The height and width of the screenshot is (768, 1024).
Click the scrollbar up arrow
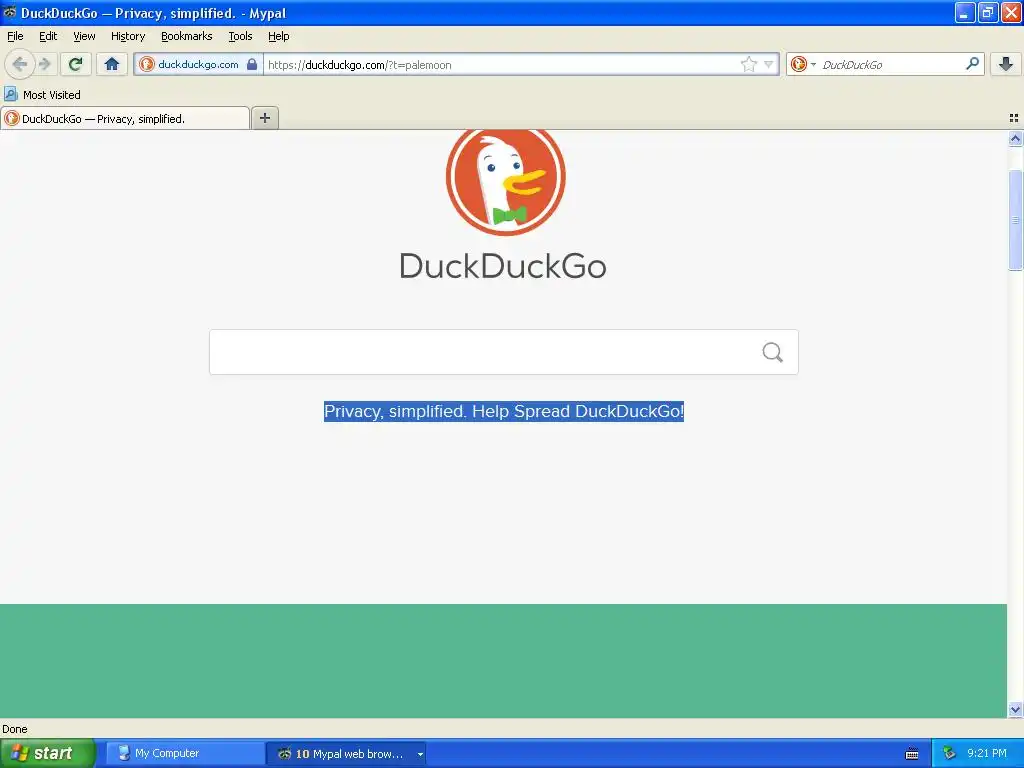coord(1015,138)
